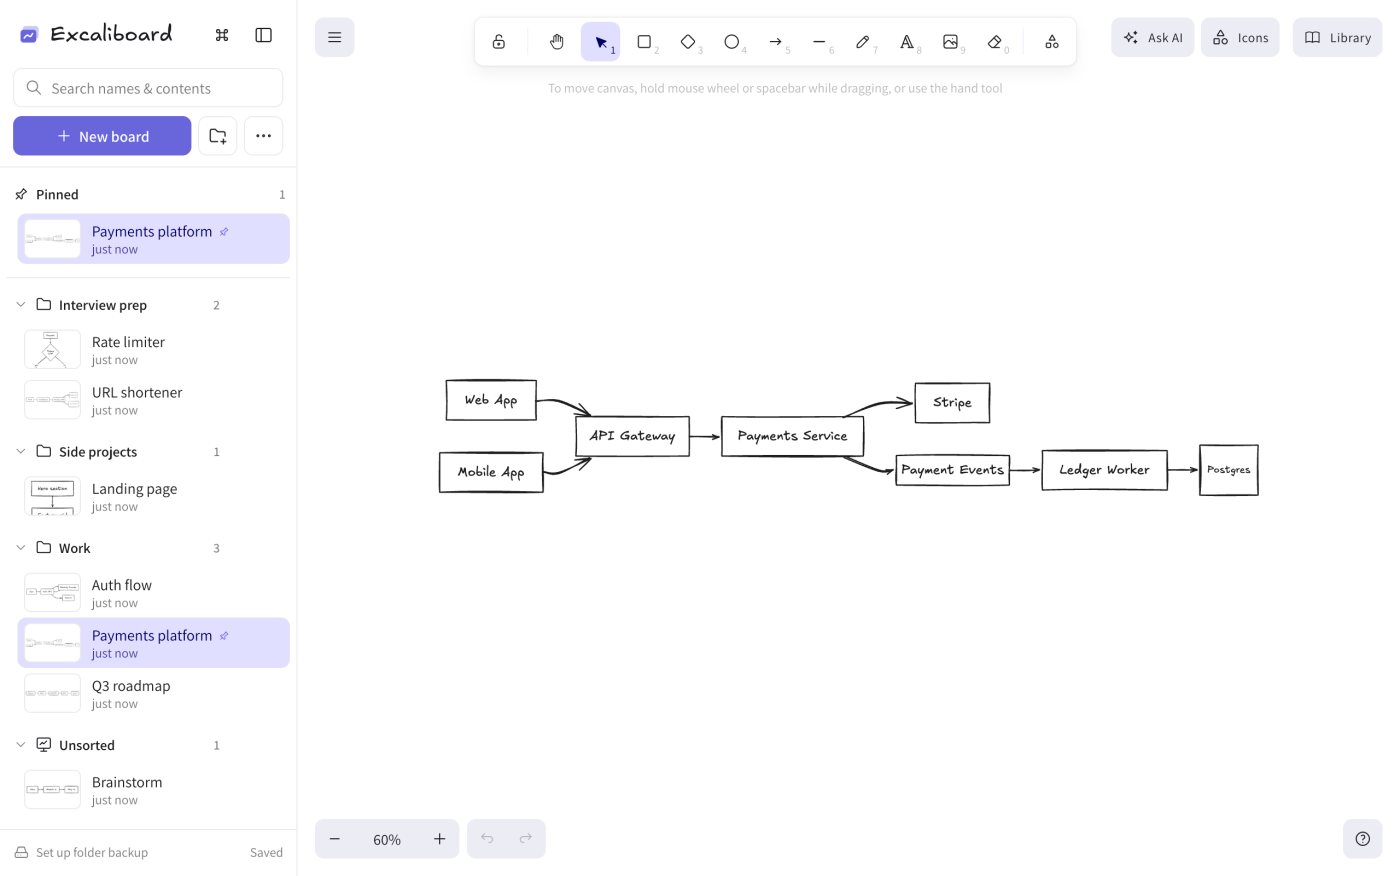
Task: Collapse the Work folder
Action: coord(21,548)
